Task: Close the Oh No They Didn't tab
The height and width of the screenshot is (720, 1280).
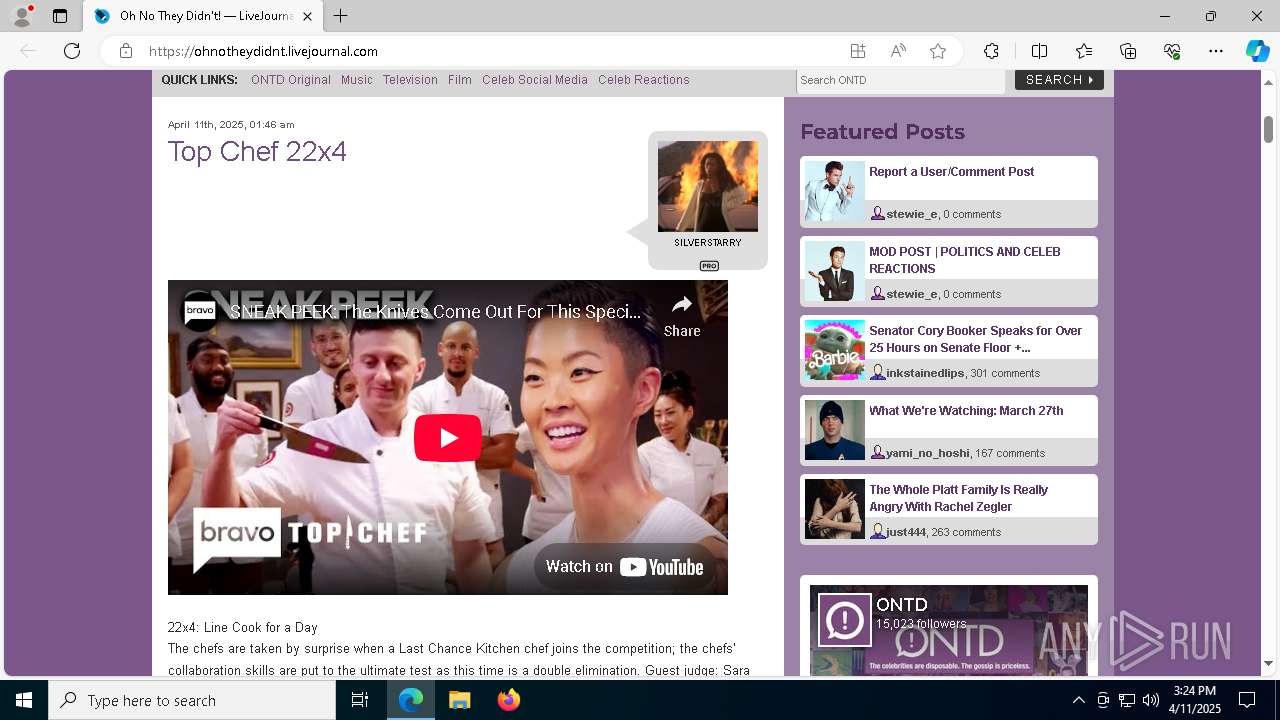Action: point(307,16)
